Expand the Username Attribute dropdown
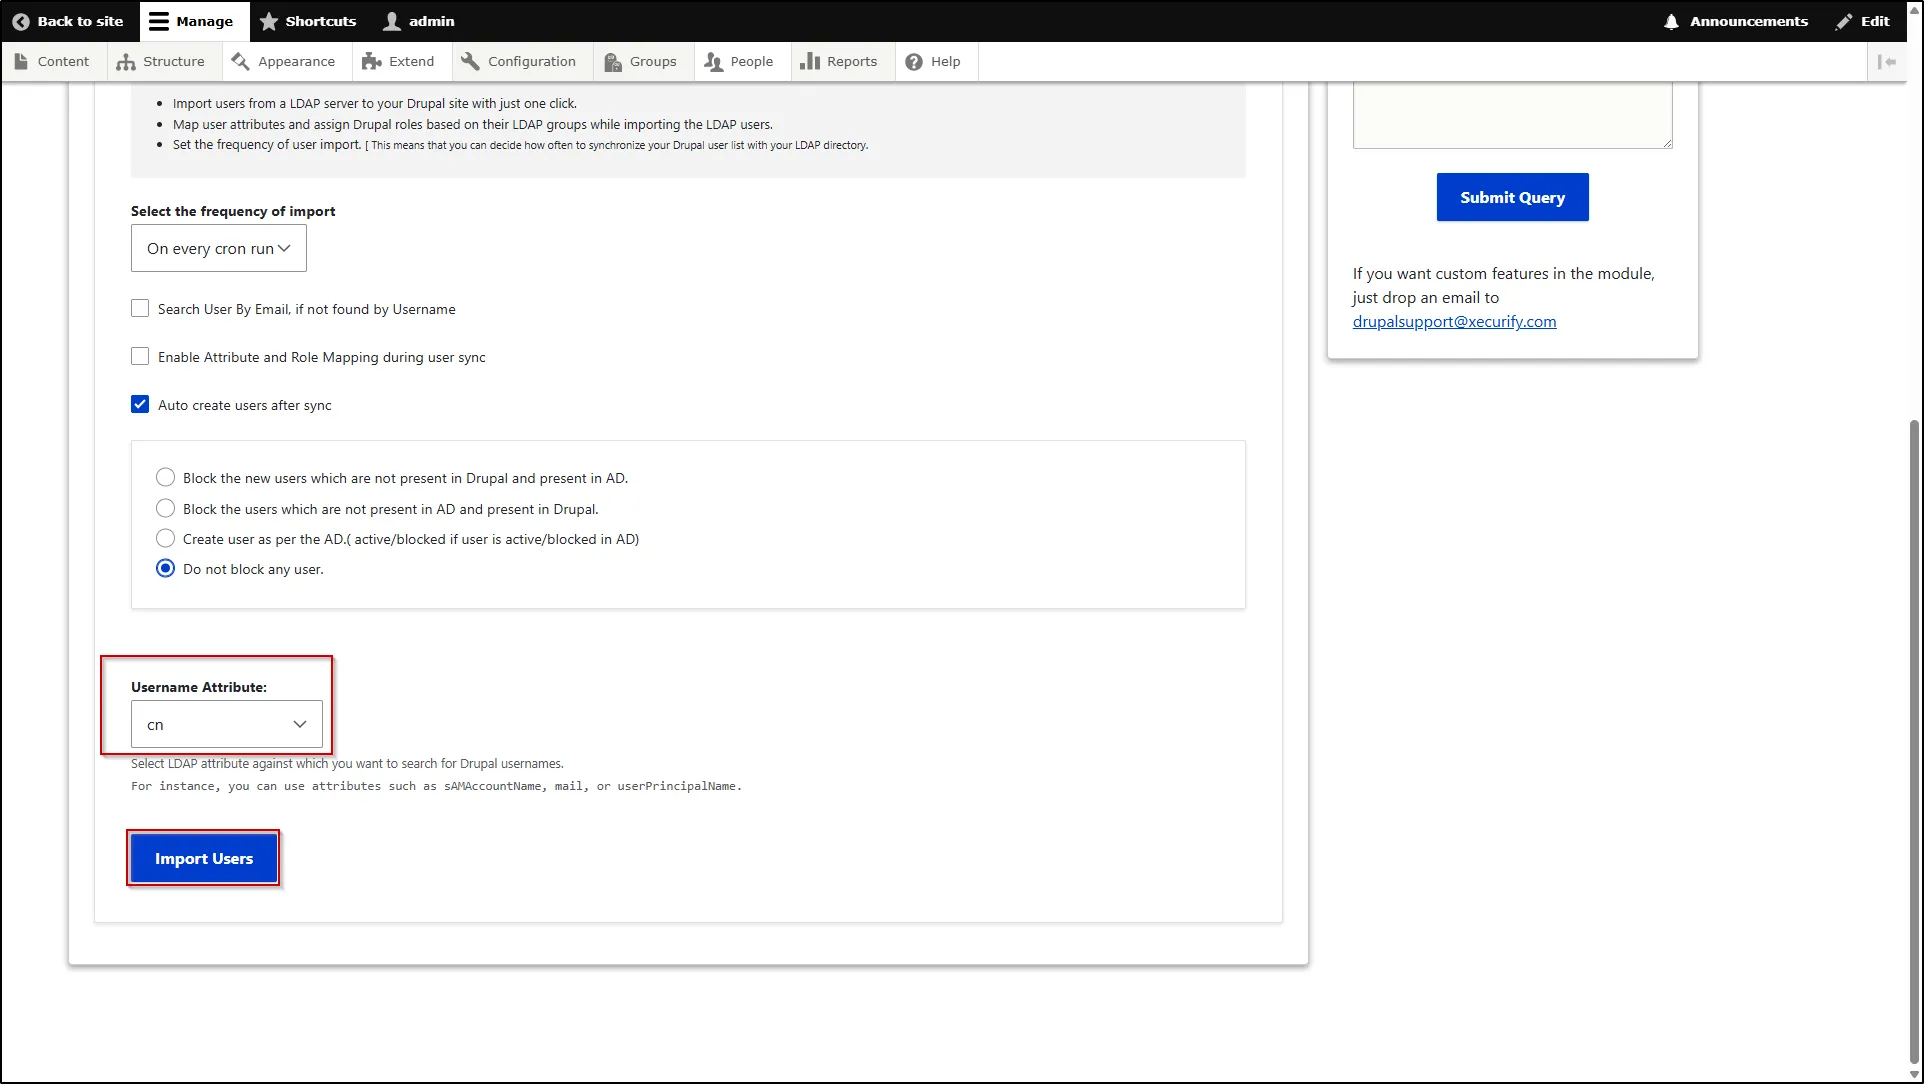 pos(226,724)
